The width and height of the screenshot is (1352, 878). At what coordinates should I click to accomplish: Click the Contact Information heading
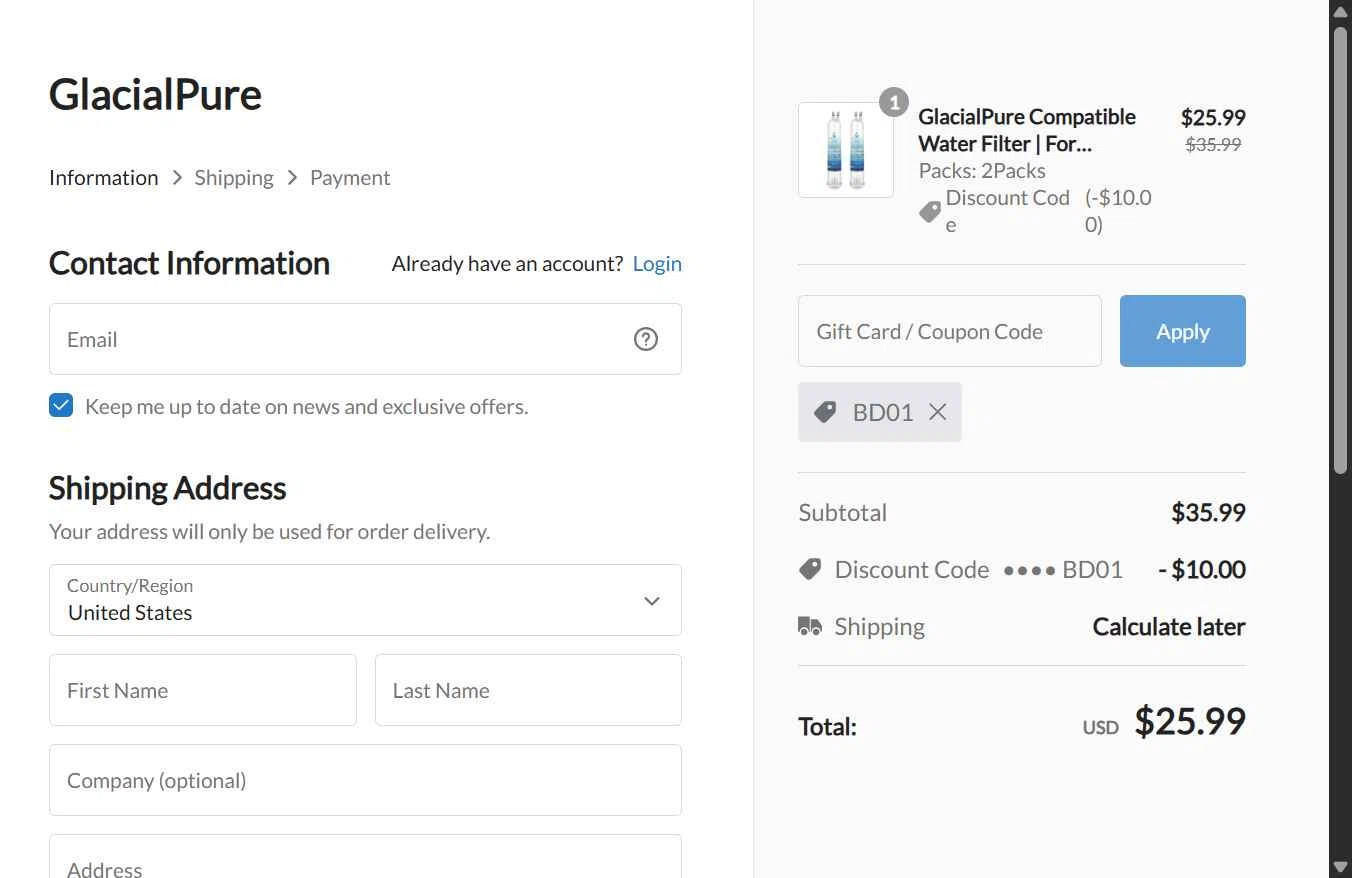click(189, 263)
